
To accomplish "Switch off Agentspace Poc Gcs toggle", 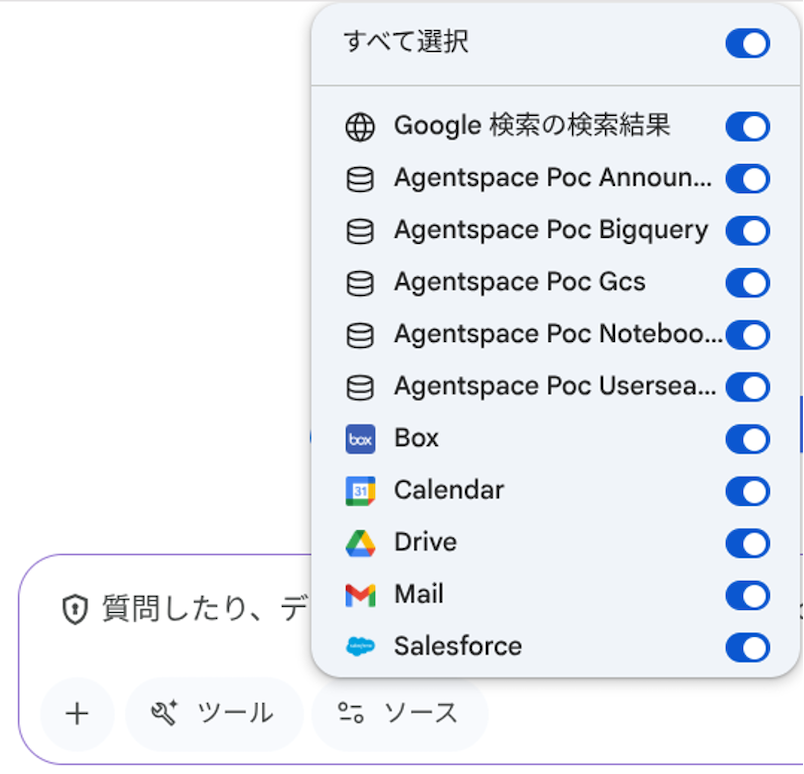I will (748, 283).
